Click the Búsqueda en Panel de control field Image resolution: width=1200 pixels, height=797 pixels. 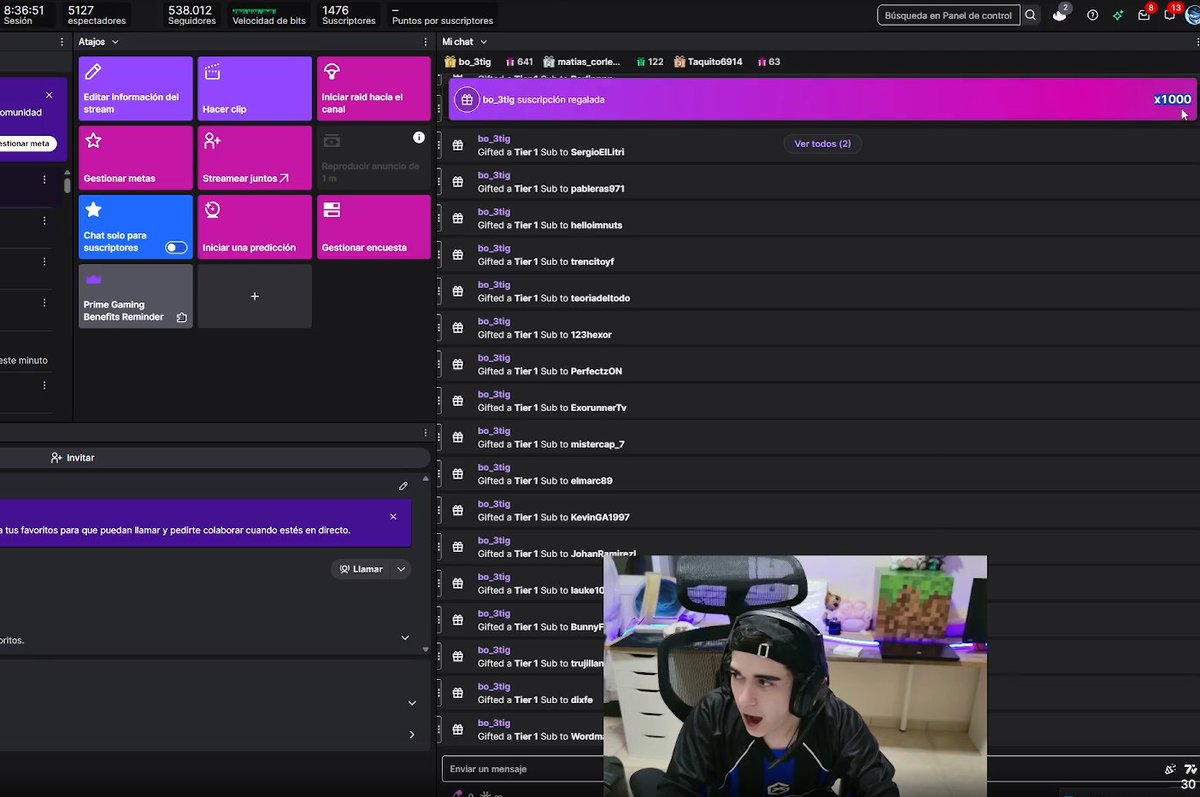[949, 15]
